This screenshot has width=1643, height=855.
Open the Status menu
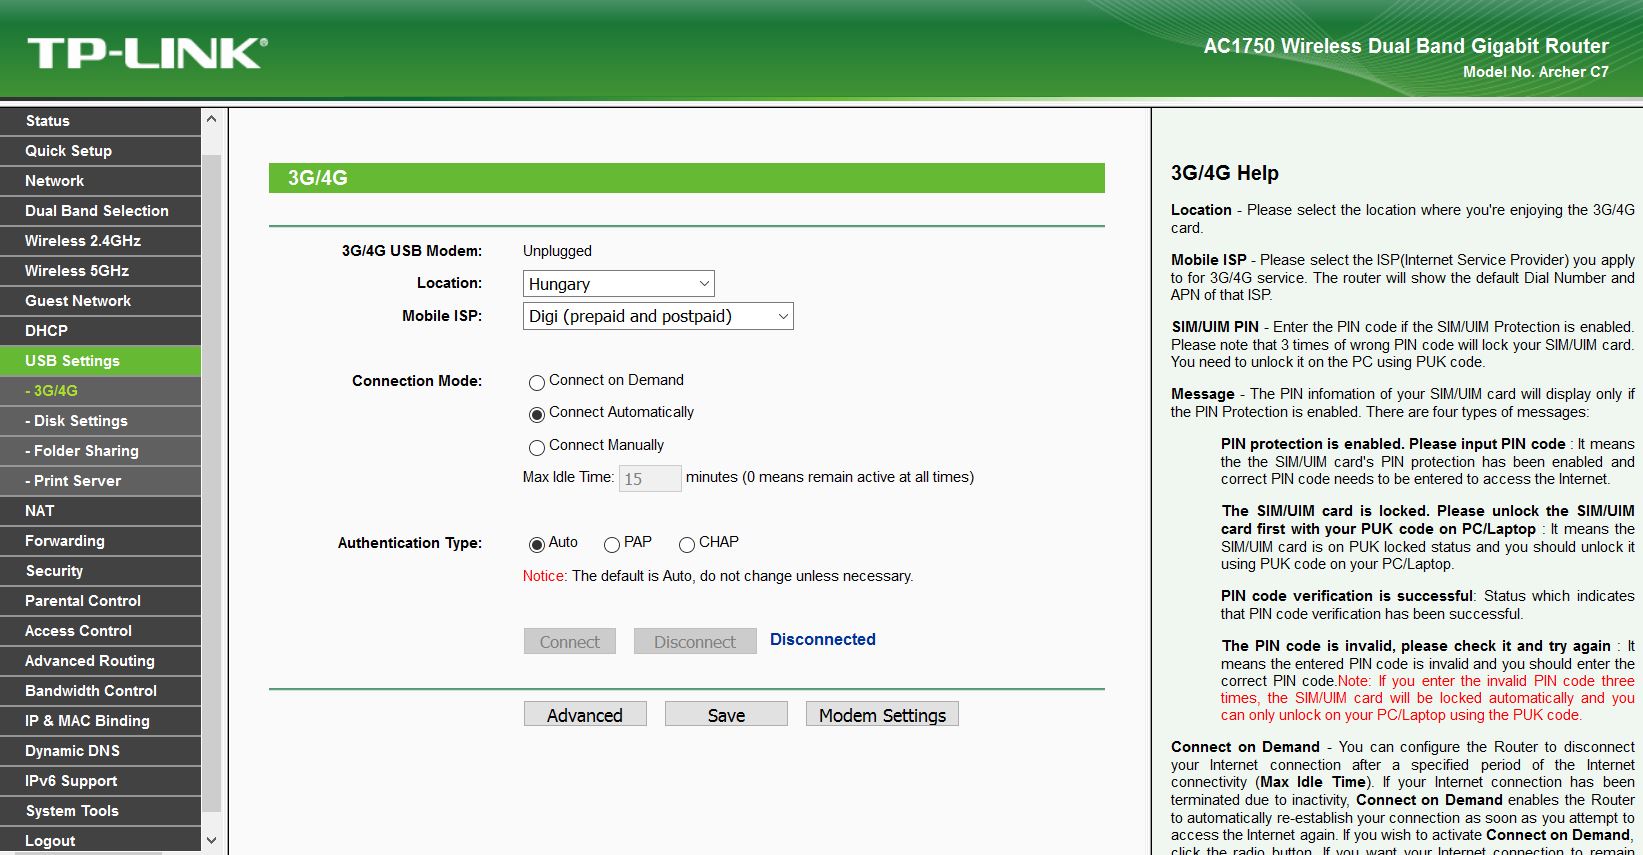tap(100, 121)
